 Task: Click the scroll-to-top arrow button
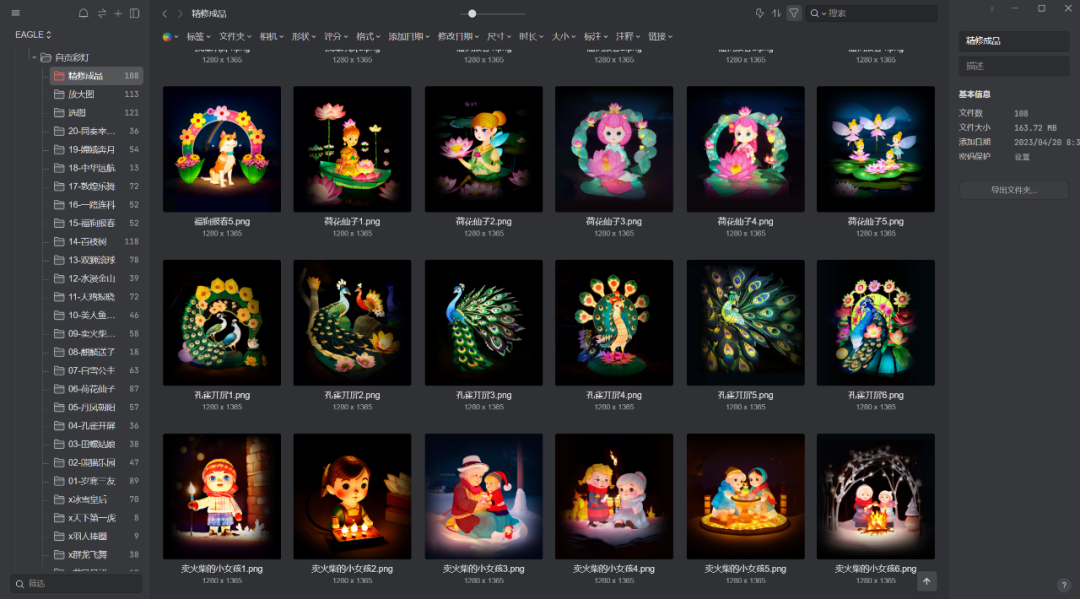coord(926,582)
